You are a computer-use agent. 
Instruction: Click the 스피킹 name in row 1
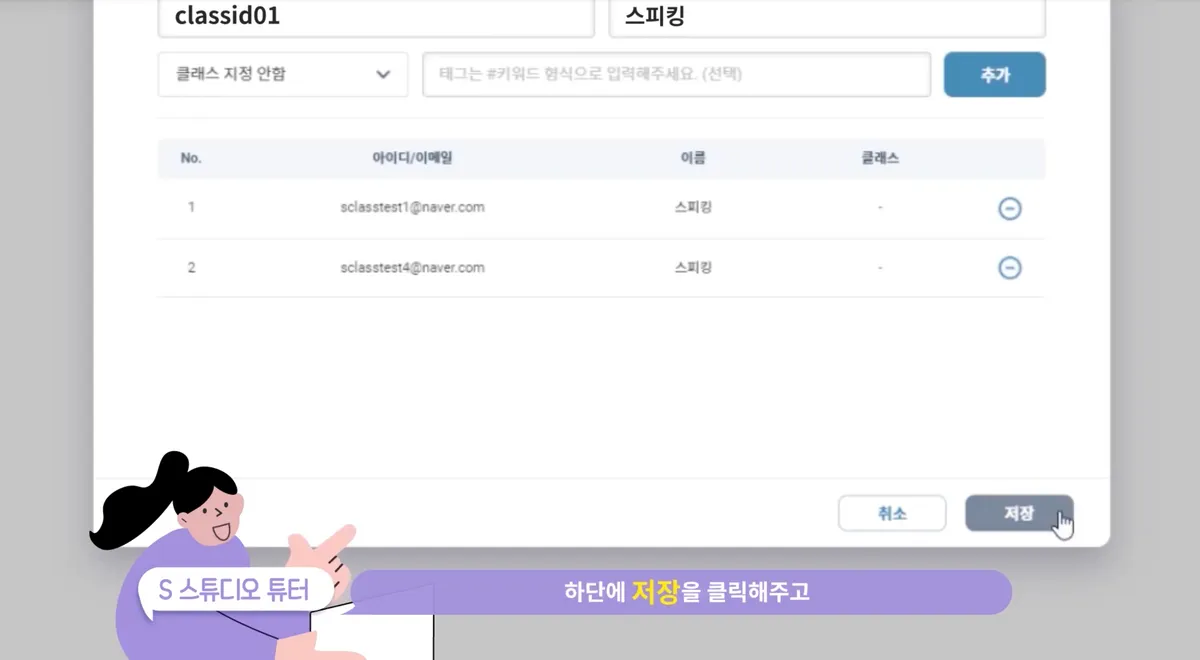pos(693,208)
